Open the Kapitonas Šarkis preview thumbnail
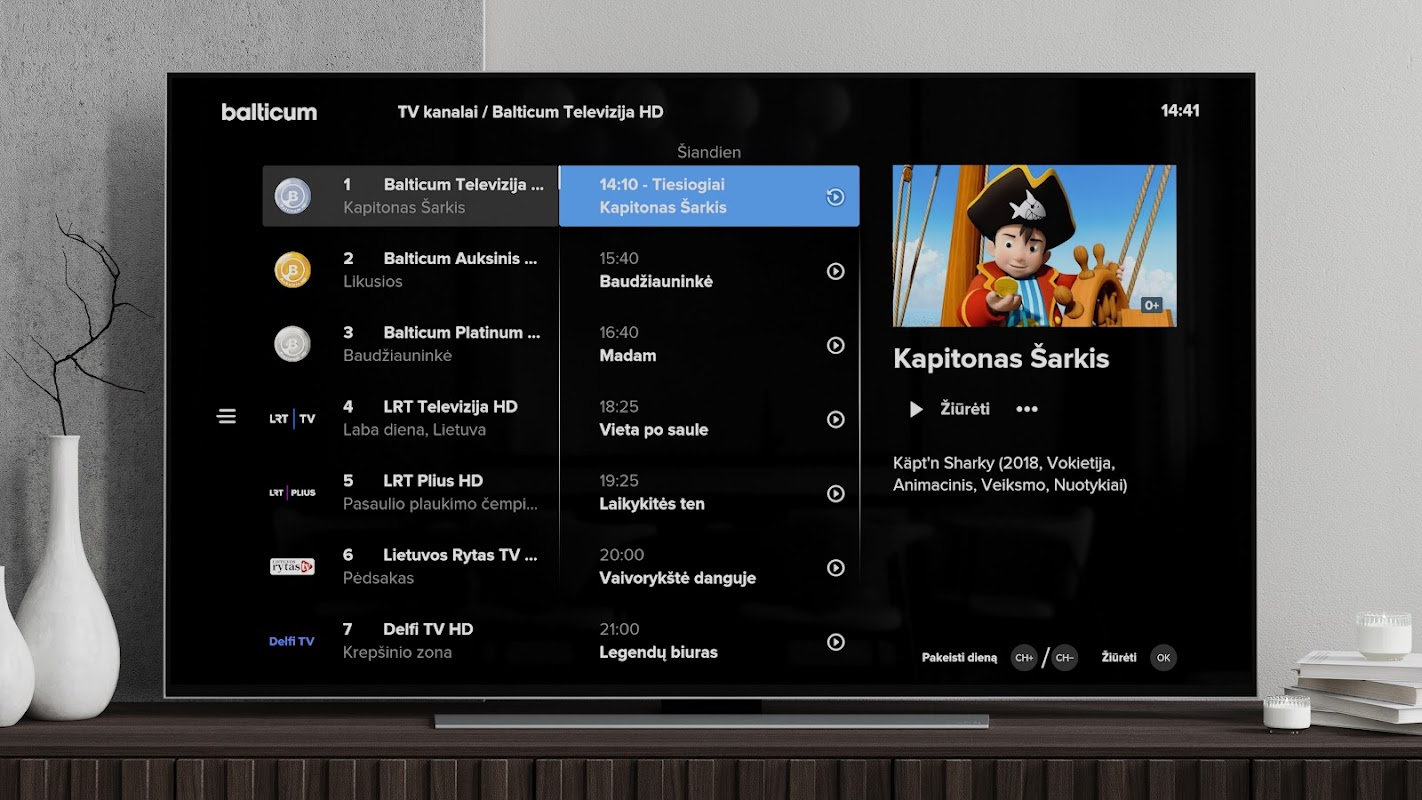 coord(1034,246)
